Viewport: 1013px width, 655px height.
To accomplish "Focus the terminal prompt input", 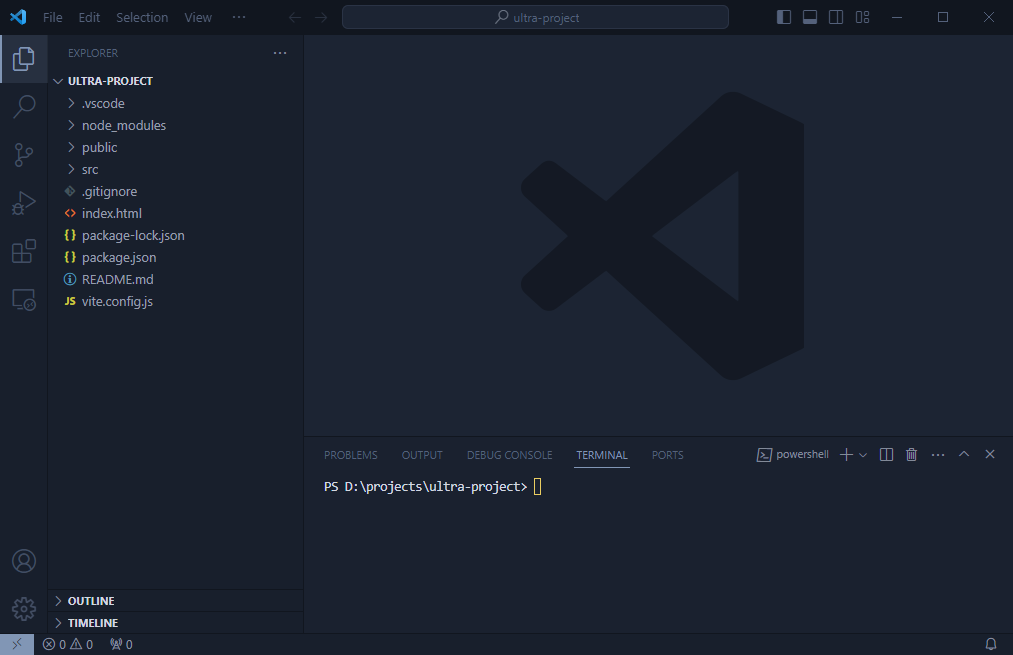I will click(x=538, y=486).
